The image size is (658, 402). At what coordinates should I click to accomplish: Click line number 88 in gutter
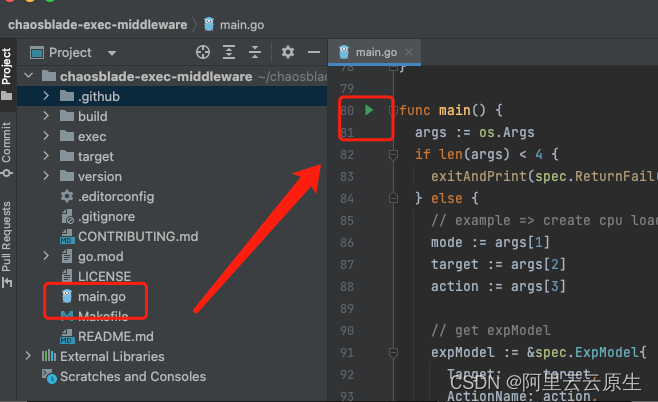tap(347, 287)
